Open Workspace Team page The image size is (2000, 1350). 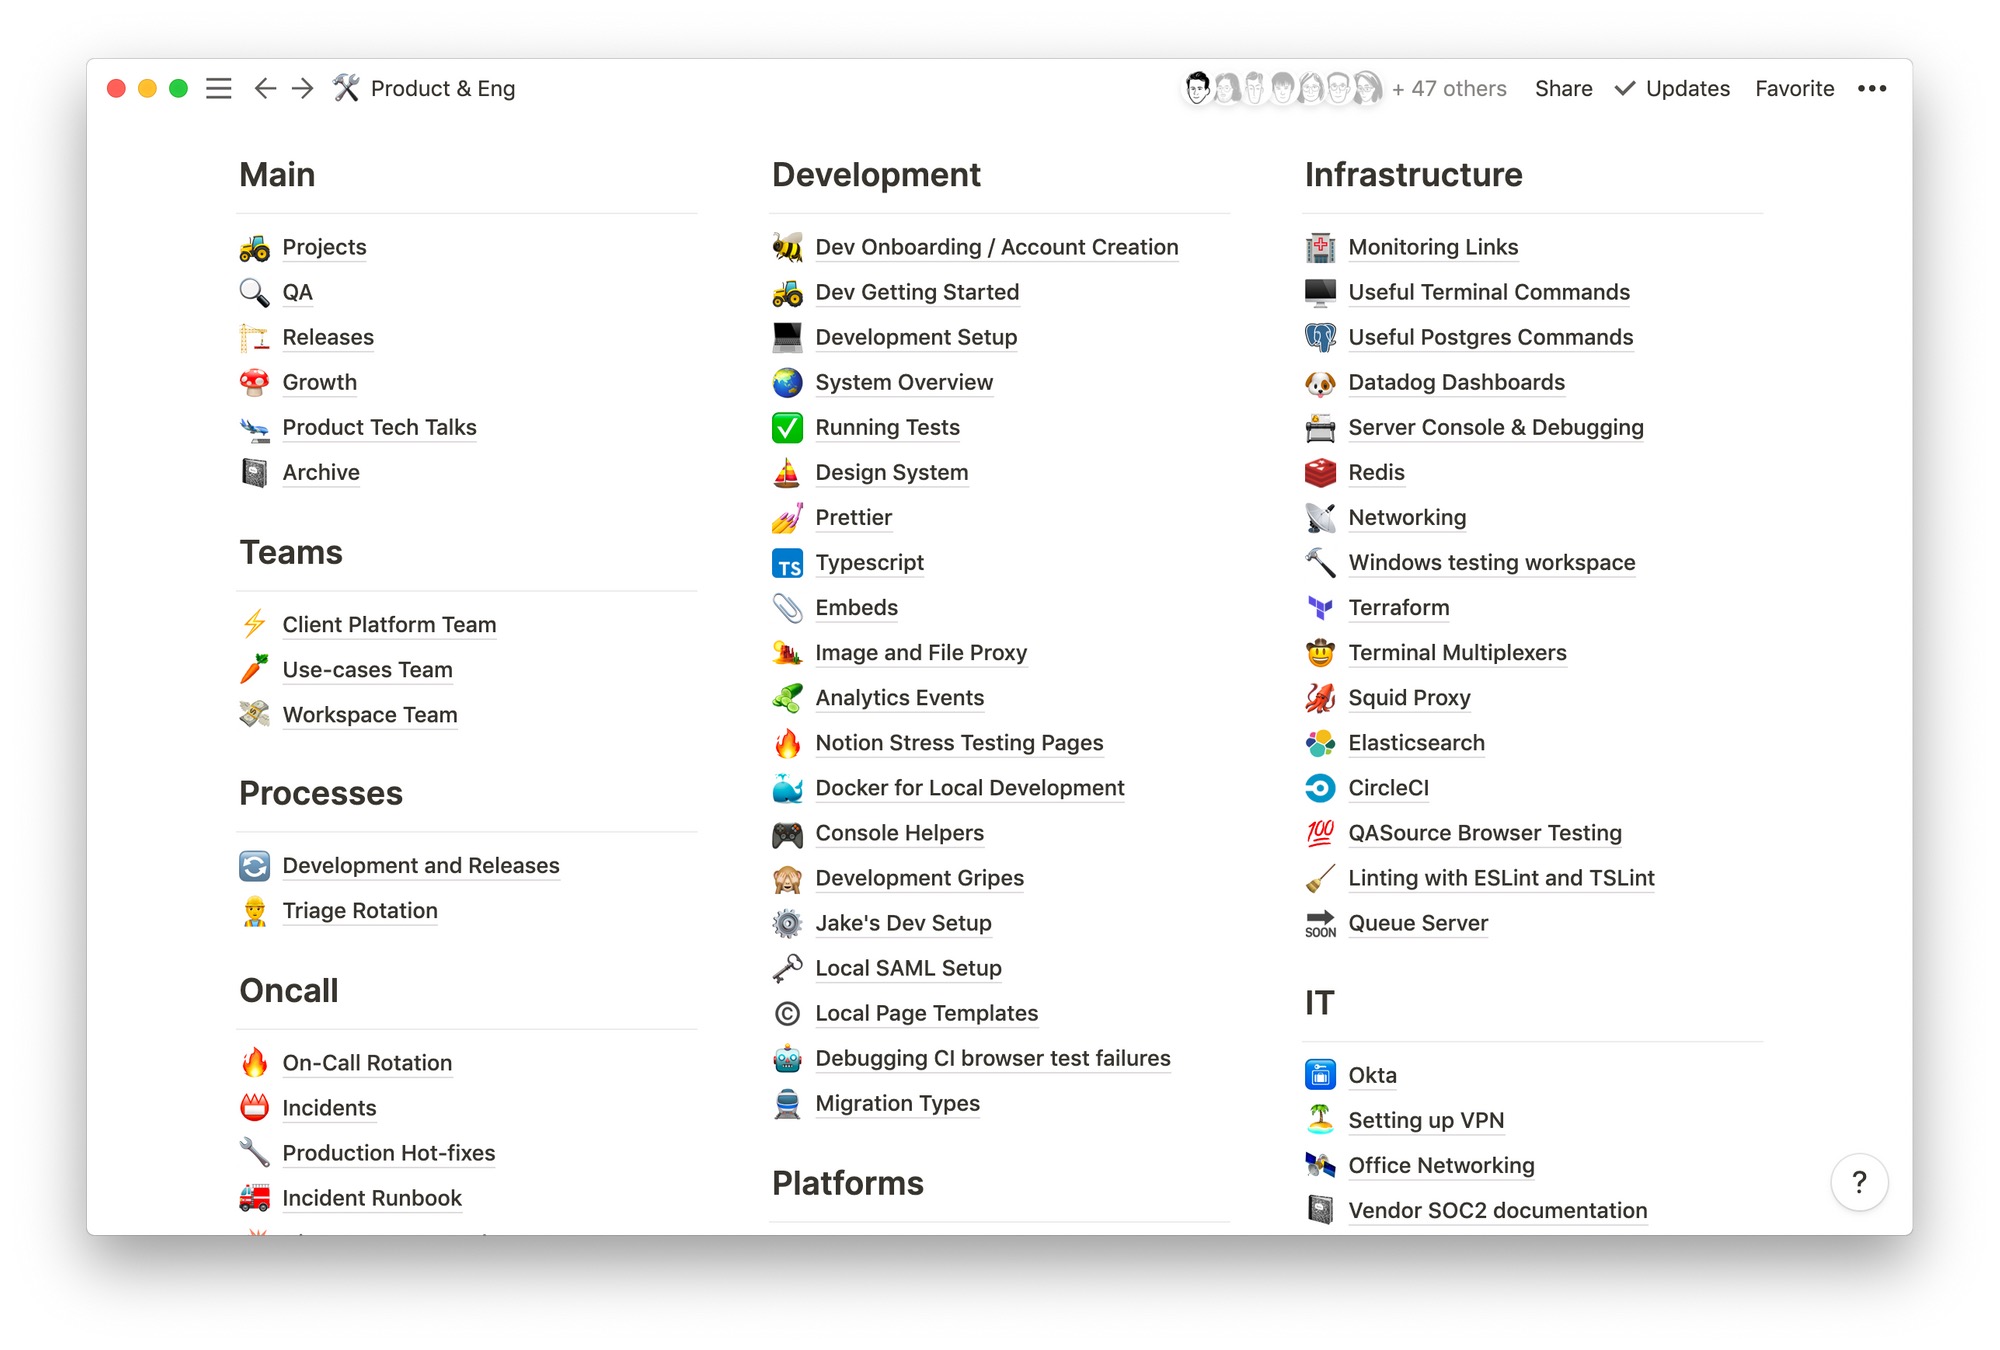click(370, 714)
